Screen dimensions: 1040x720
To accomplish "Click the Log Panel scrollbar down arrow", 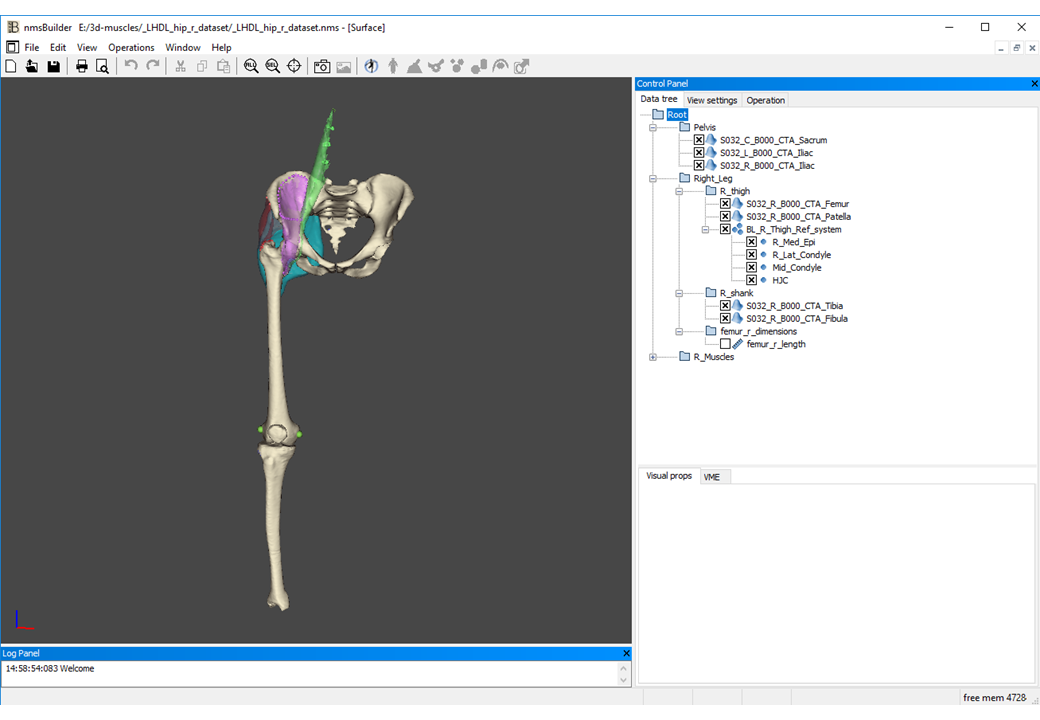I will coord(624,680).
